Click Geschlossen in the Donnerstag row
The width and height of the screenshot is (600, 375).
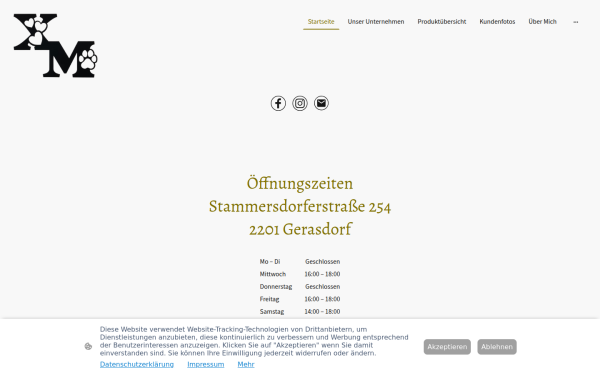pos(323,287)
